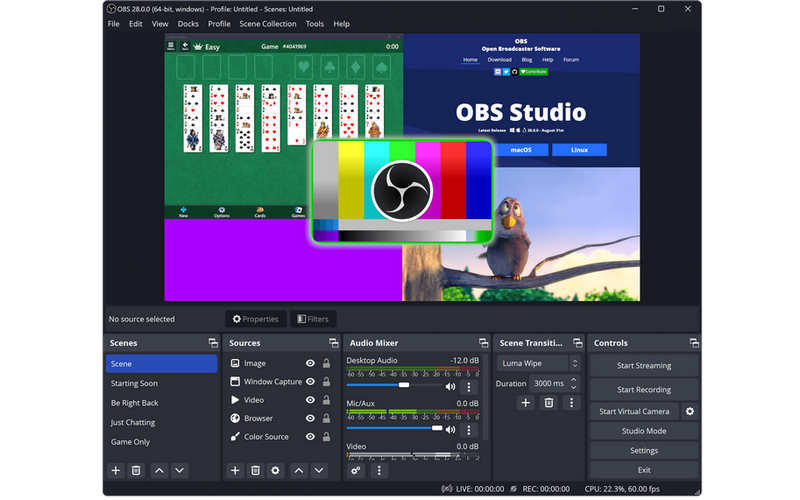Click Start Recording button
Screen dimensions: 800x500
tap(643, 390)
